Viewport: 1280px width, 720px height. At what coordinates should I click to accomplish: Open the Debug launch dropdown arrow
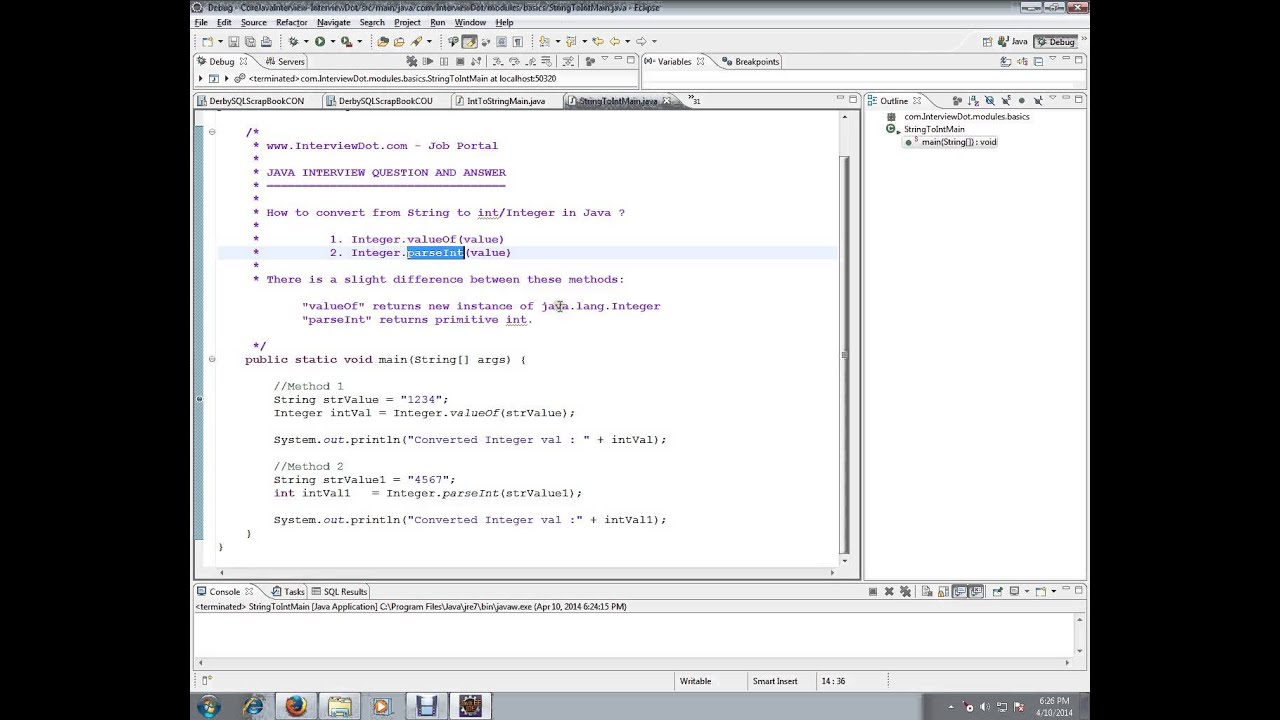pyautogui.click(x=306, y=41)
